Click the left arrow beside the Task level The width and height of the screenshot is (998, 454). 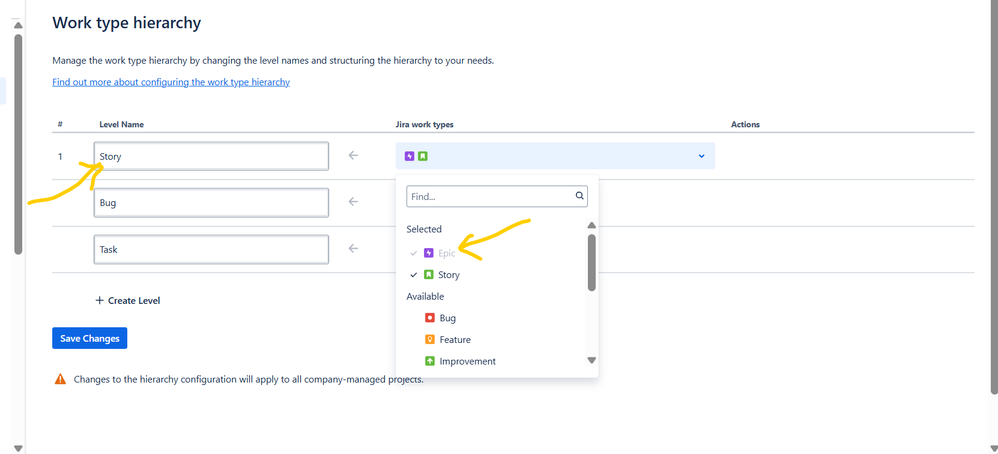[x=353, y=248]
